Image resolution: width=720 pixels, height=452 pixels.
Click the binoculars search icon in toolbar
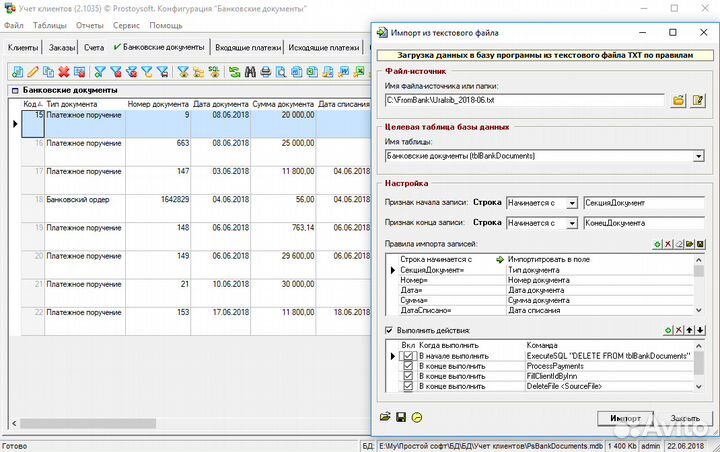point(250,72)
